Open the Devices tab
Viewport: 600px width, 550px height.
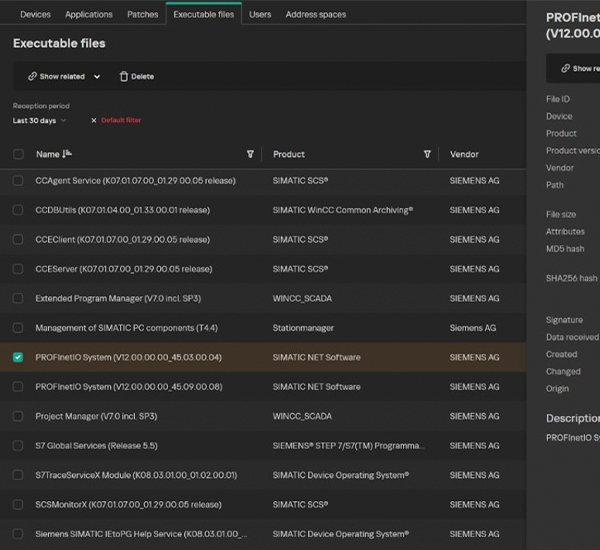tap(35, 15)
